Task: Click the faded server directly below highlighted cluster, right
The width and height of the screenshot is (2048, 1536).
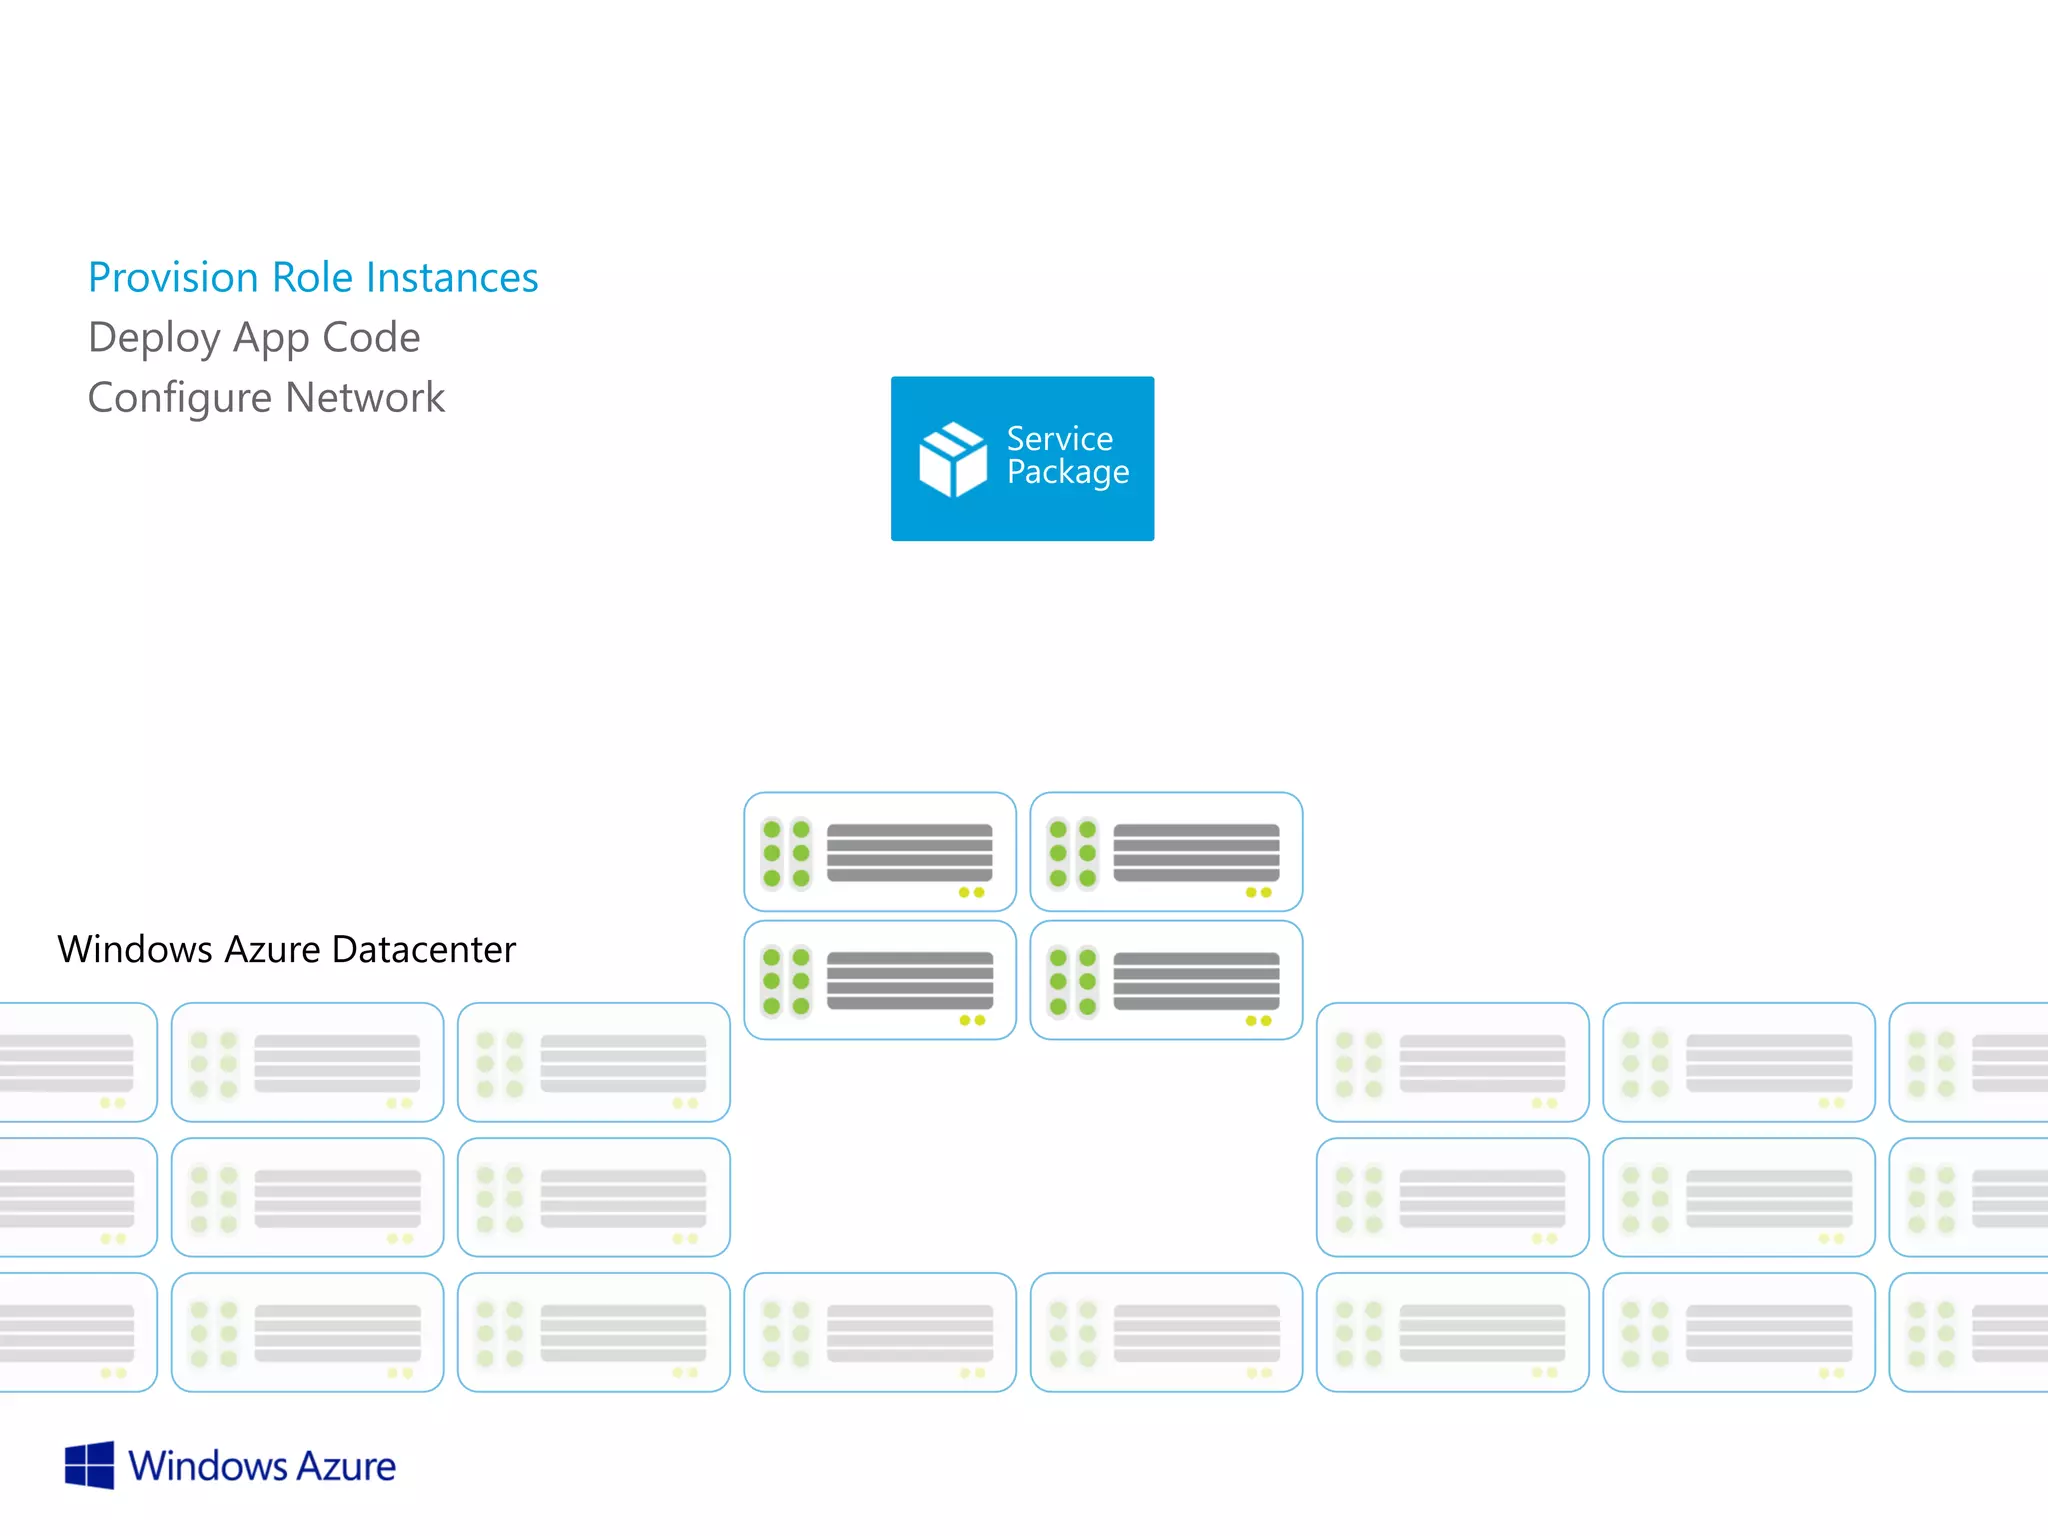Action: click(x=1166, y=1332)
